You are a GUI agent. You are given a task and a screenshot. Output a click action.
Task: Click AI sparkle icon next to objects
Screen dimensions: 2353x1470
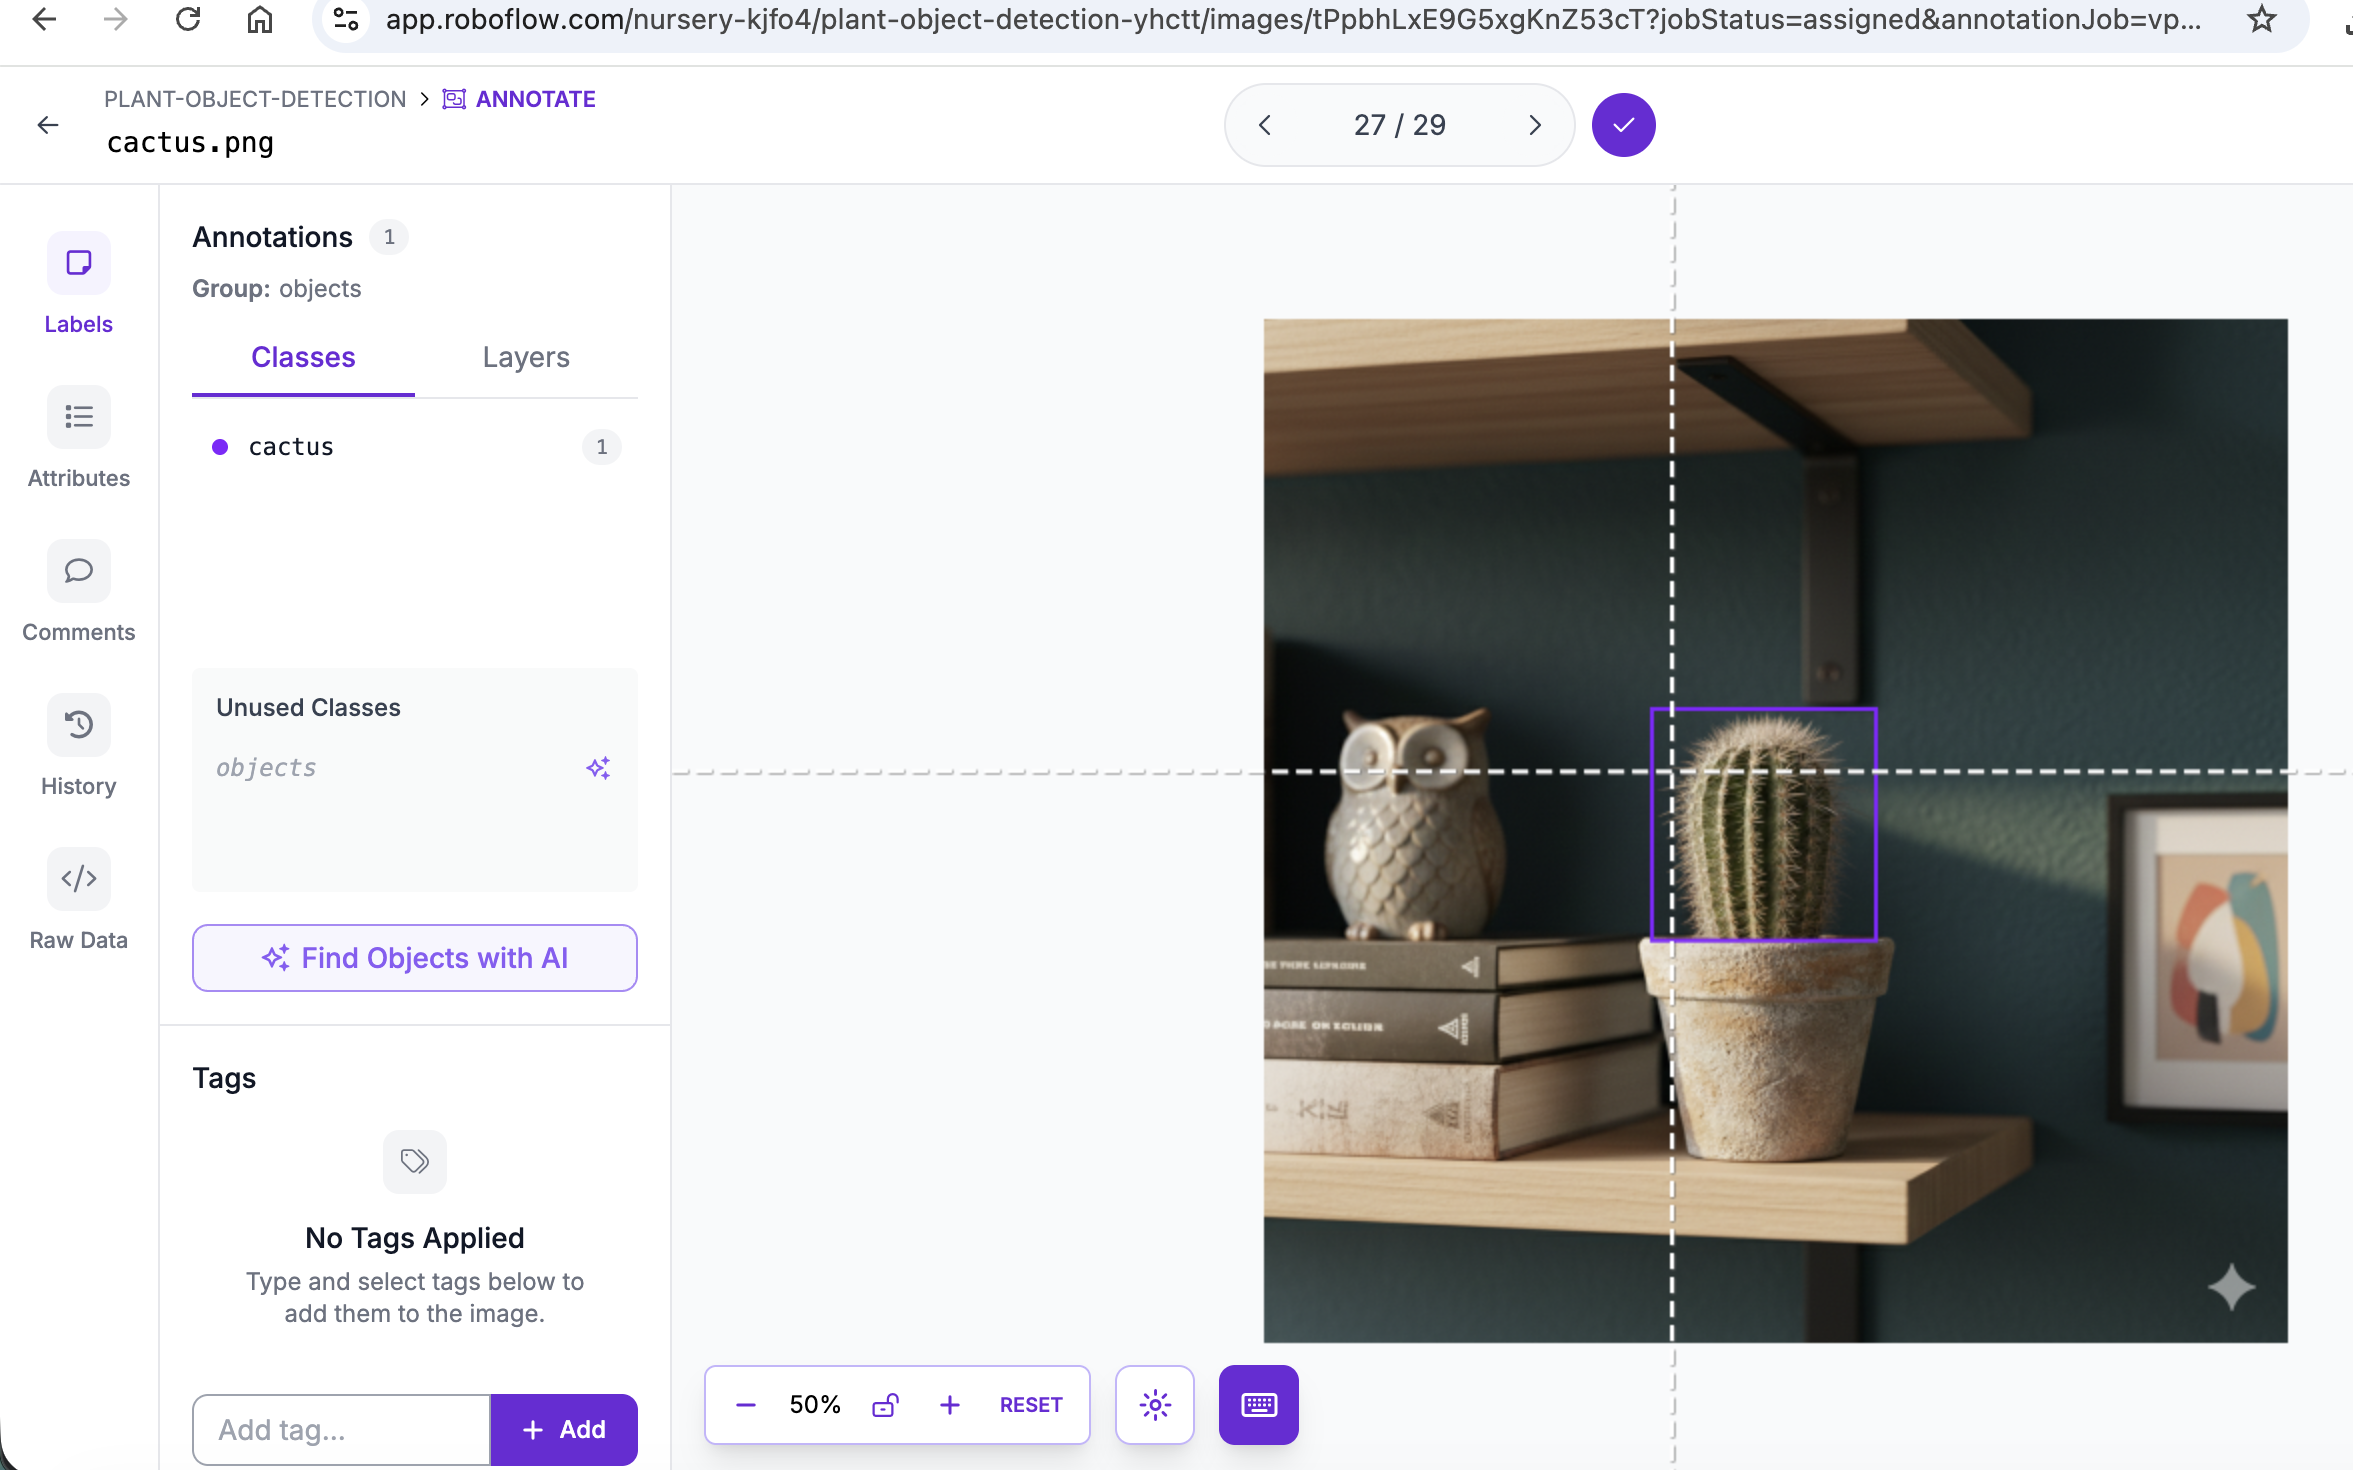pyautogui.click(x=598, y=768)
